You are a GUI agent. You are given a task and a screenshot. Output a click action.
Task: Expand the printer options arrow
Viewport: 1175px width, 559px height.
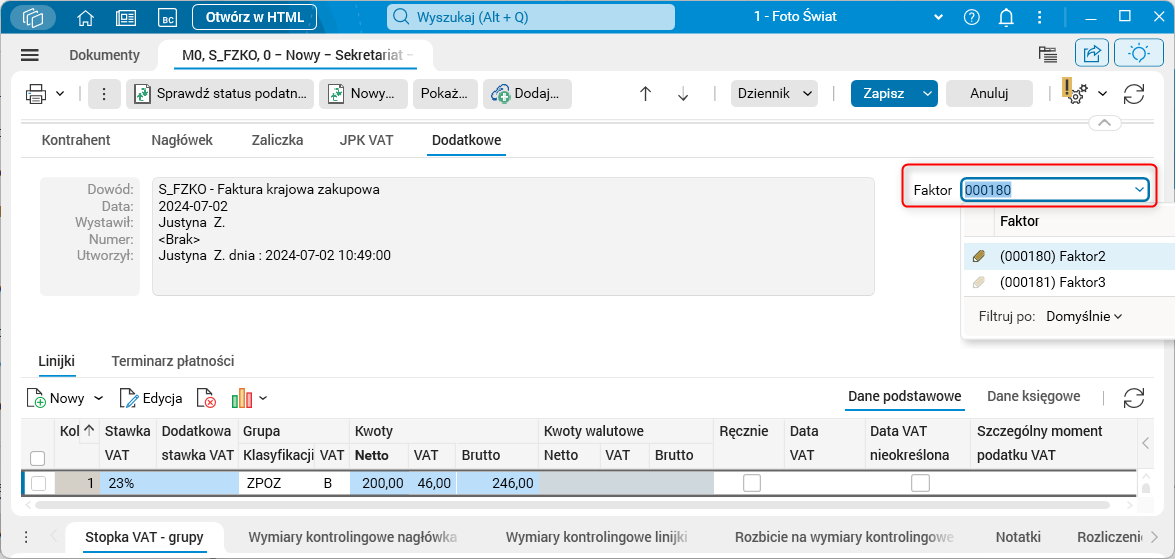[x=60, y=94]
